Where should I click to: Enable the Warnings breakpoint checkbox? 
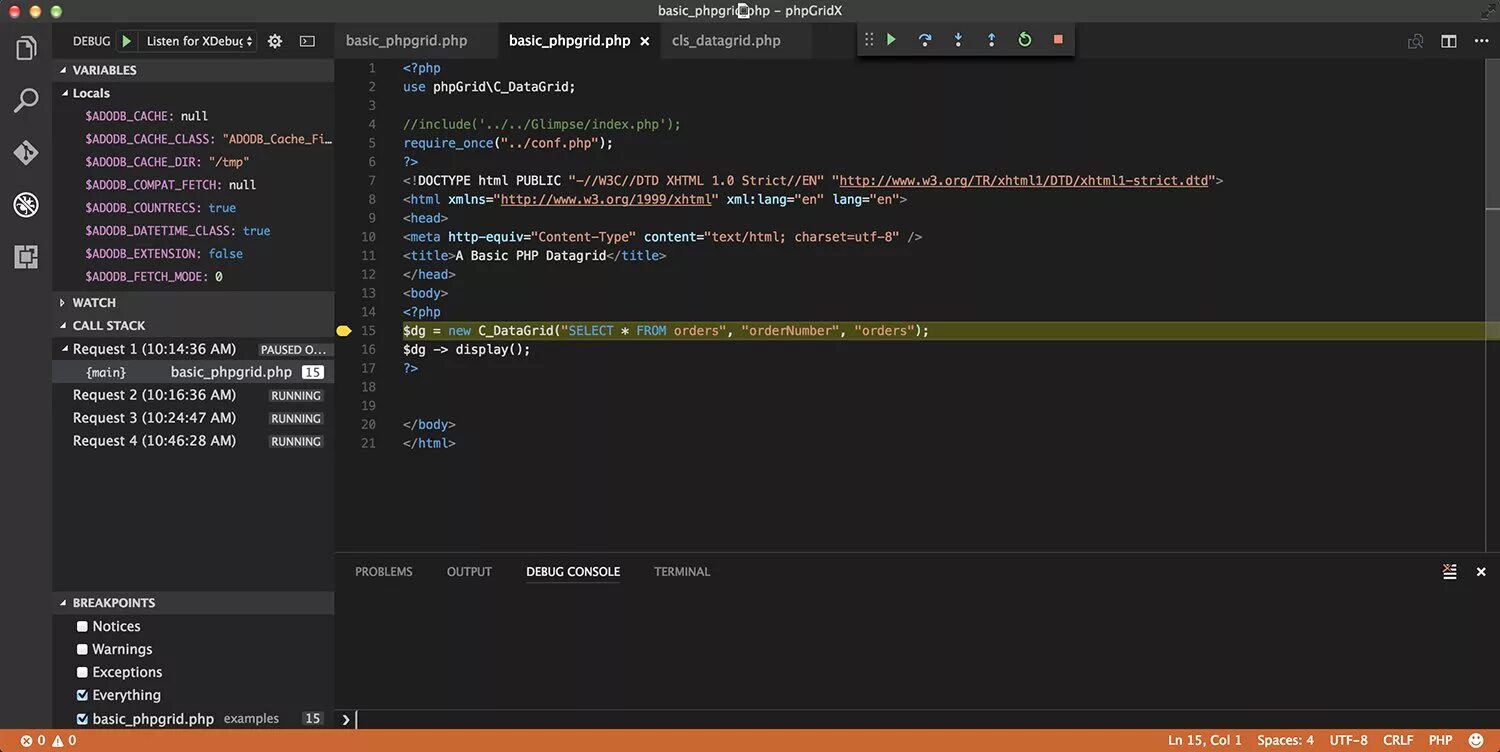coord(82,649)
